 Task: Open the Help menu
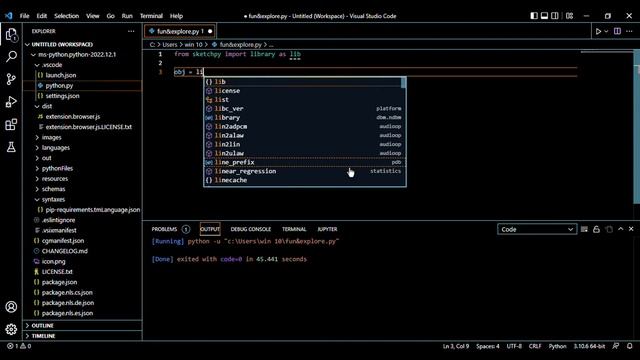click(176, 16)
